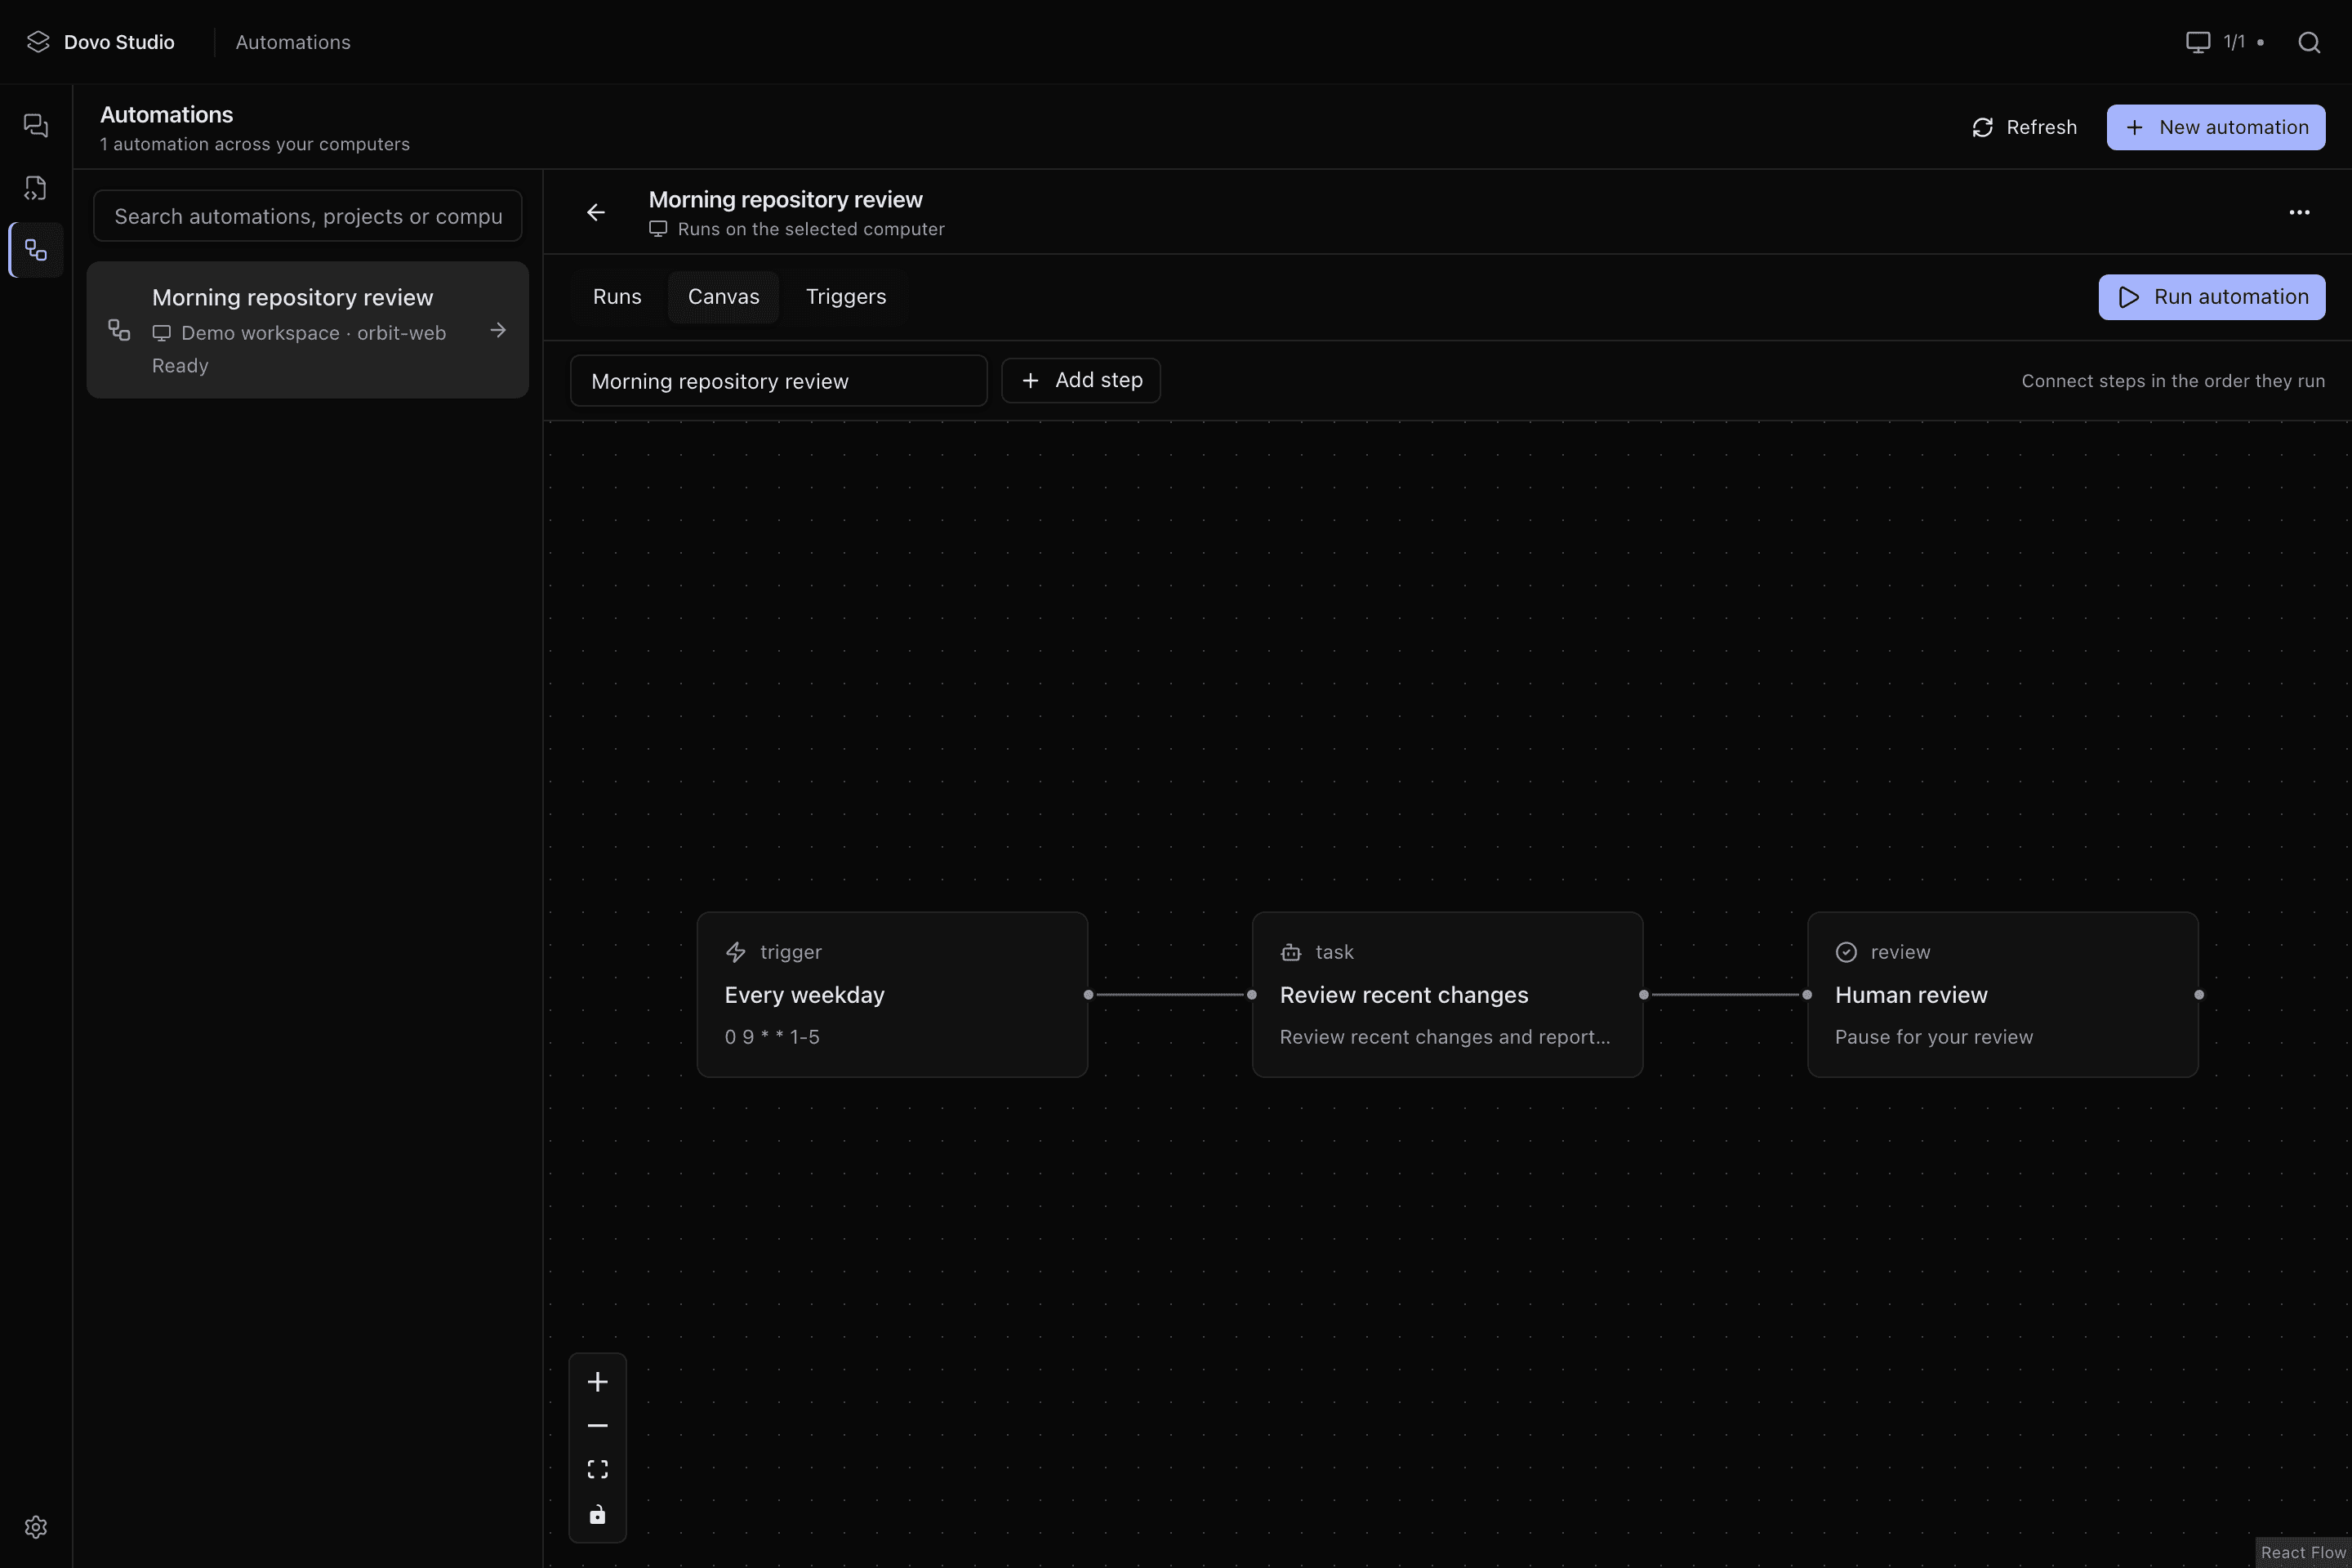
Task: Click the "Ready" status text
Action: point(180,366)
